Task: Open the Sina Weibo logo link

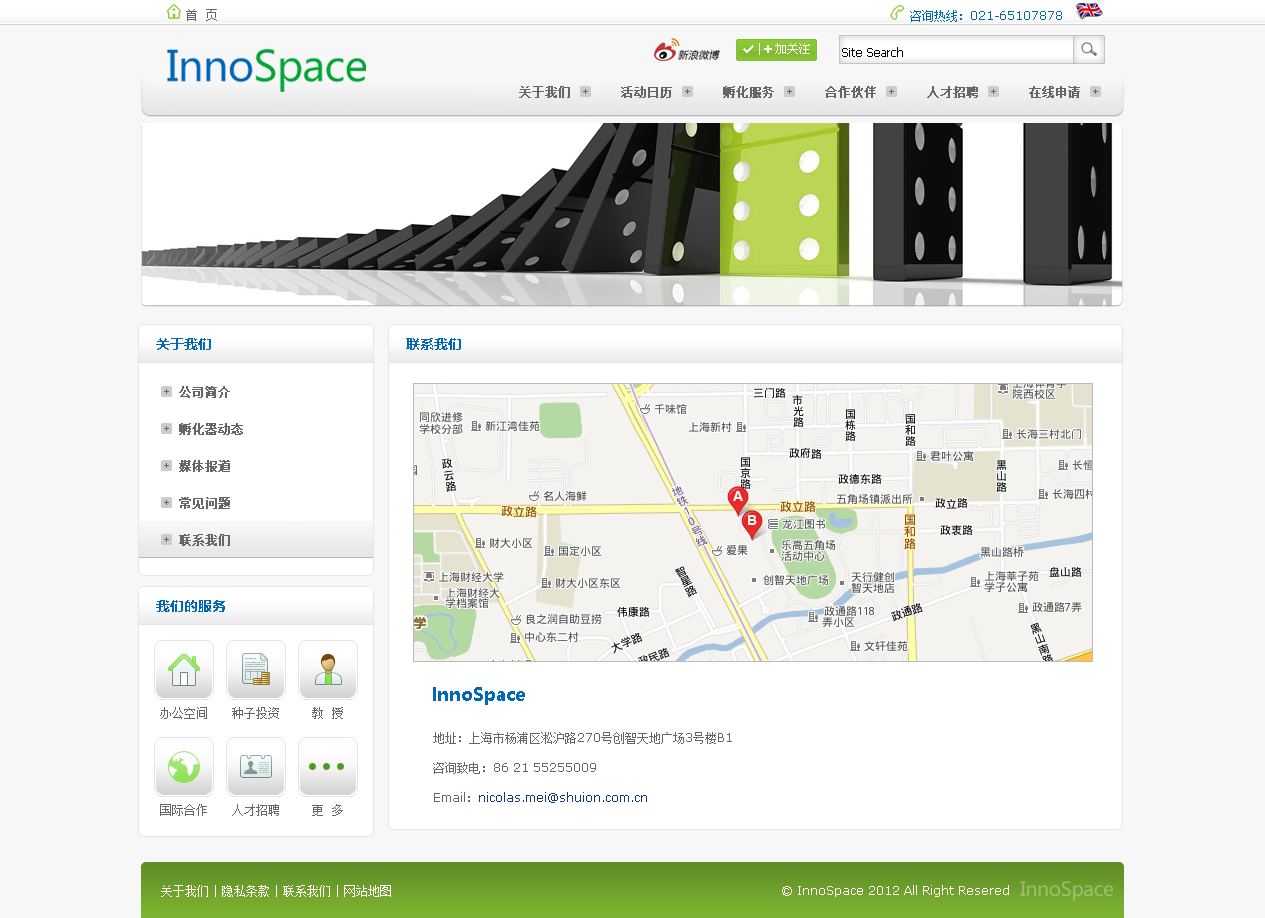Action: pos(686,51)
